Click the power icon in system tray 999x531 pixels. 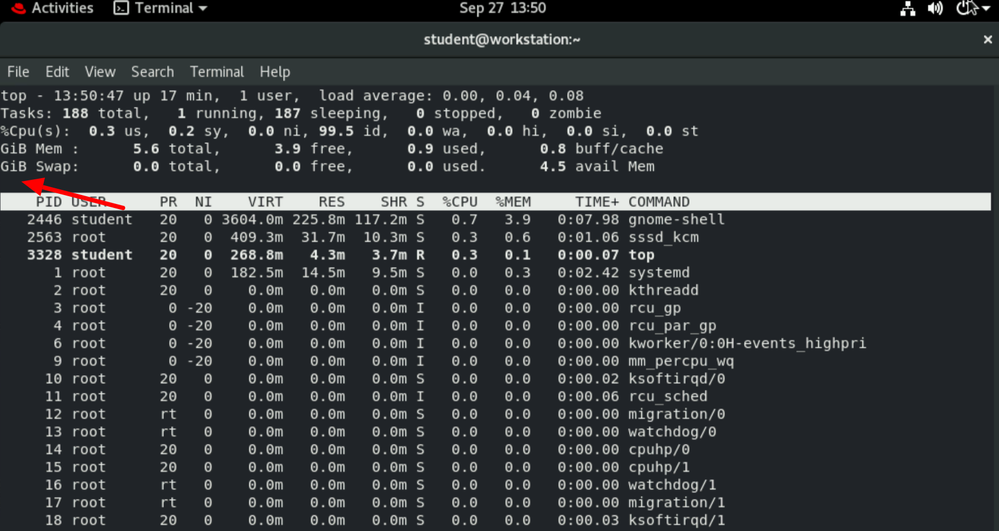point(965,9)
